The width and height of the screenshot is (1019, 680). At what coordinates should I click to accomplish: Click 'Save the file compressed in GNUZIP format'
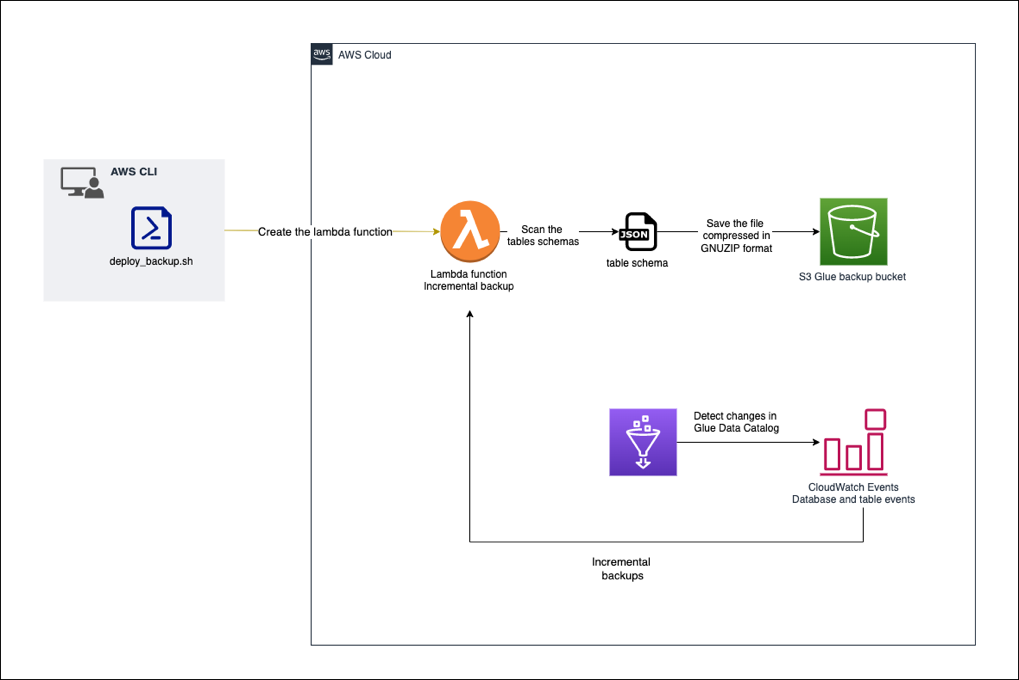click(x=736, y=235)
